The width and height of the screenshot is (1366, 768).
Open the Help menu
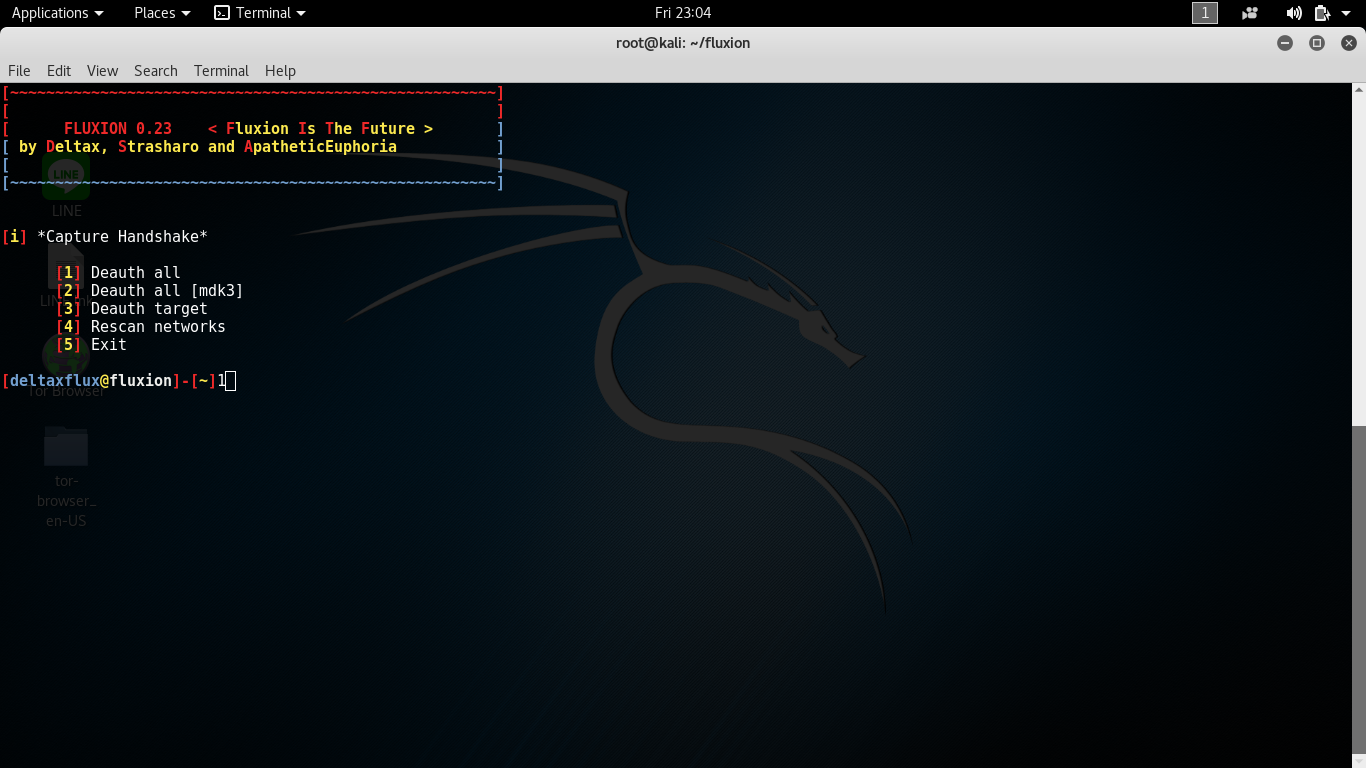(x=280, y=70)
